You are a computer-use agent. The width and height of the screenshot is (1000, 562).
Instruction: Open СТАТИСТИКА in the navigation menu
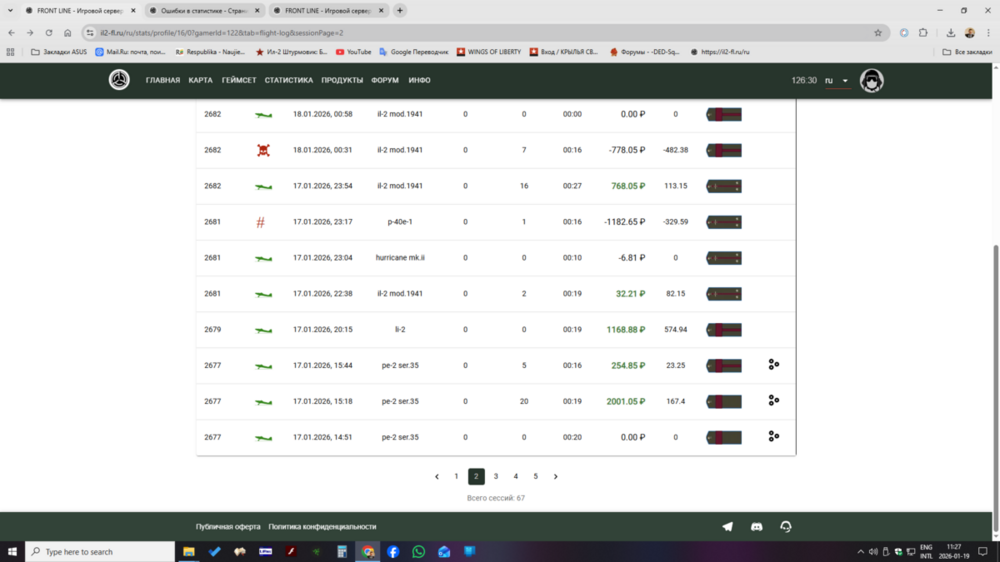289,80
